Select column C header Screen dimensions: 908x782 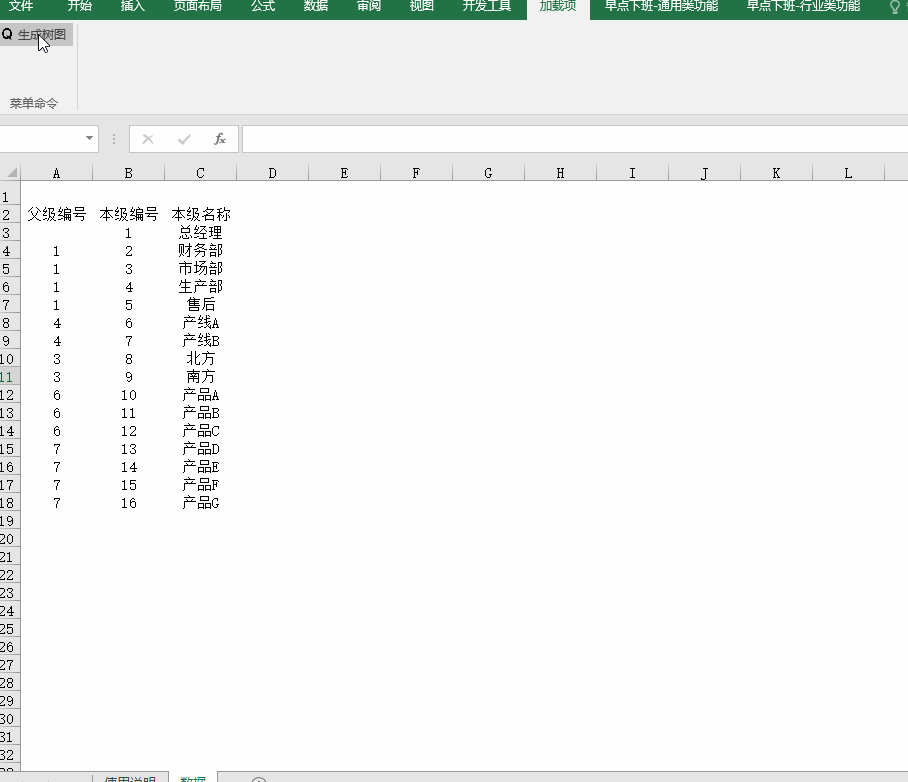click(x=200, y=173)
